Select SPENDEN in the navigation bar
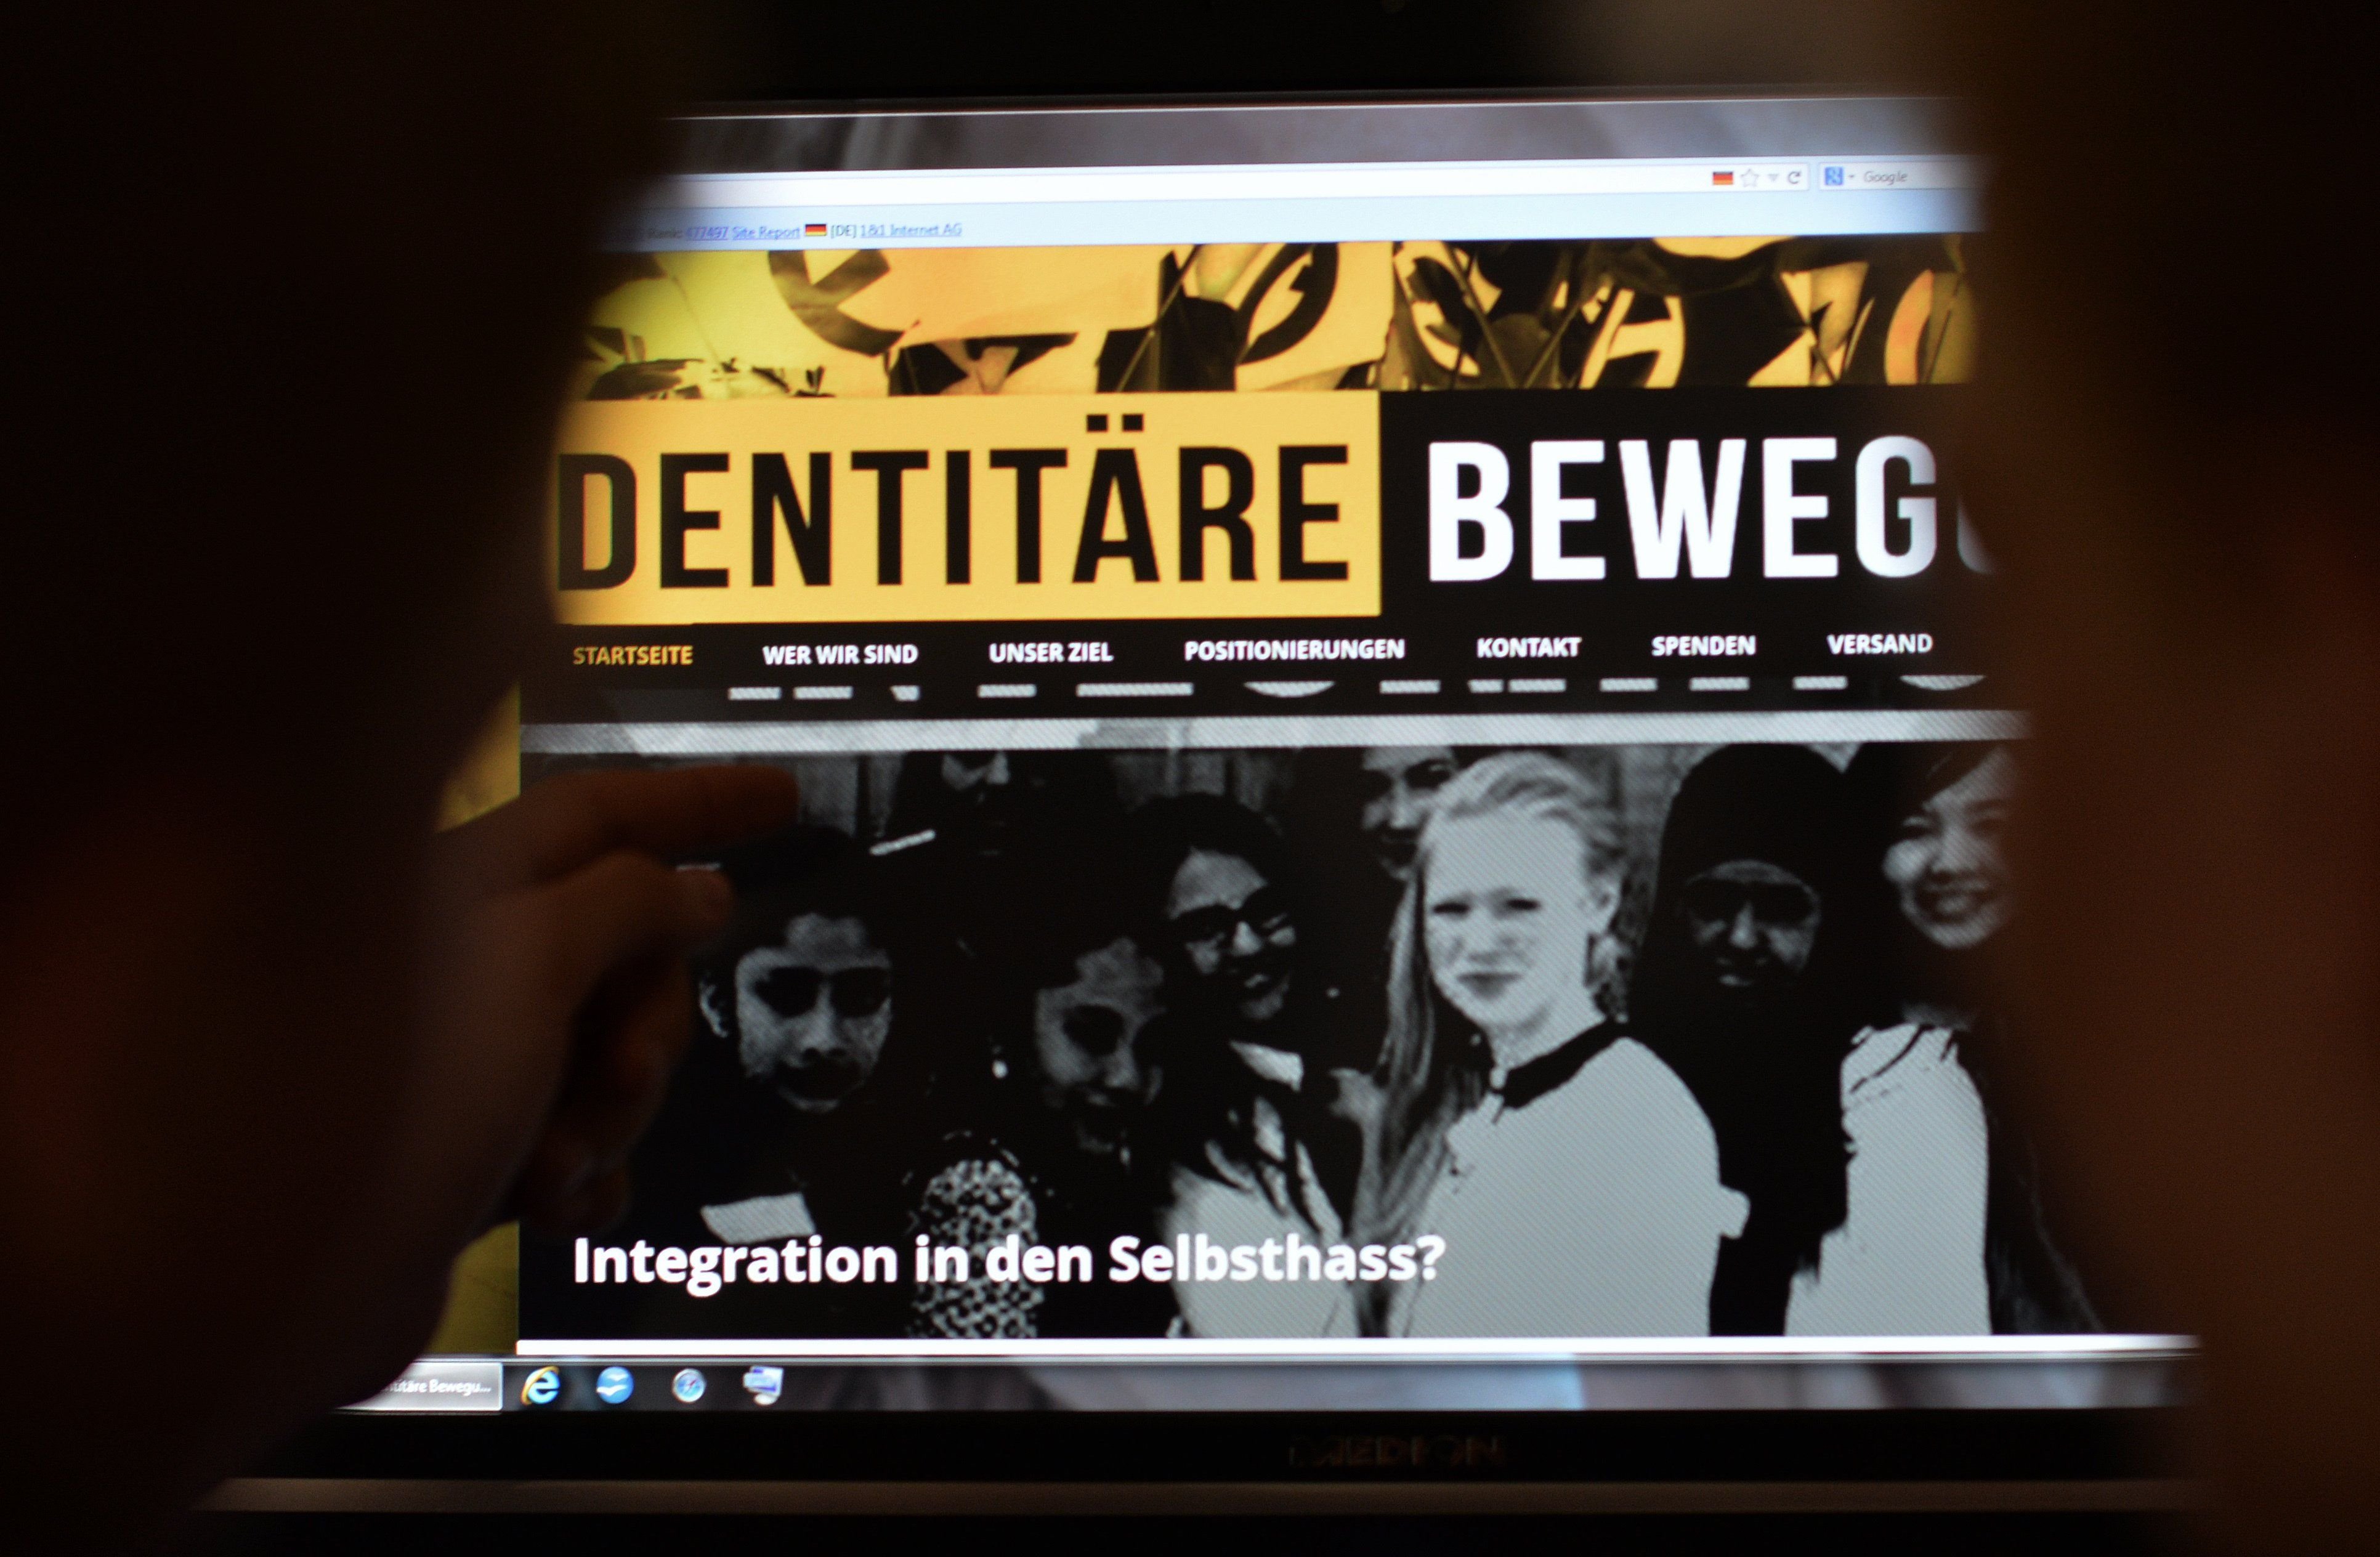The height and width of the screenshot is (1557, 2380). (1703, 647)
